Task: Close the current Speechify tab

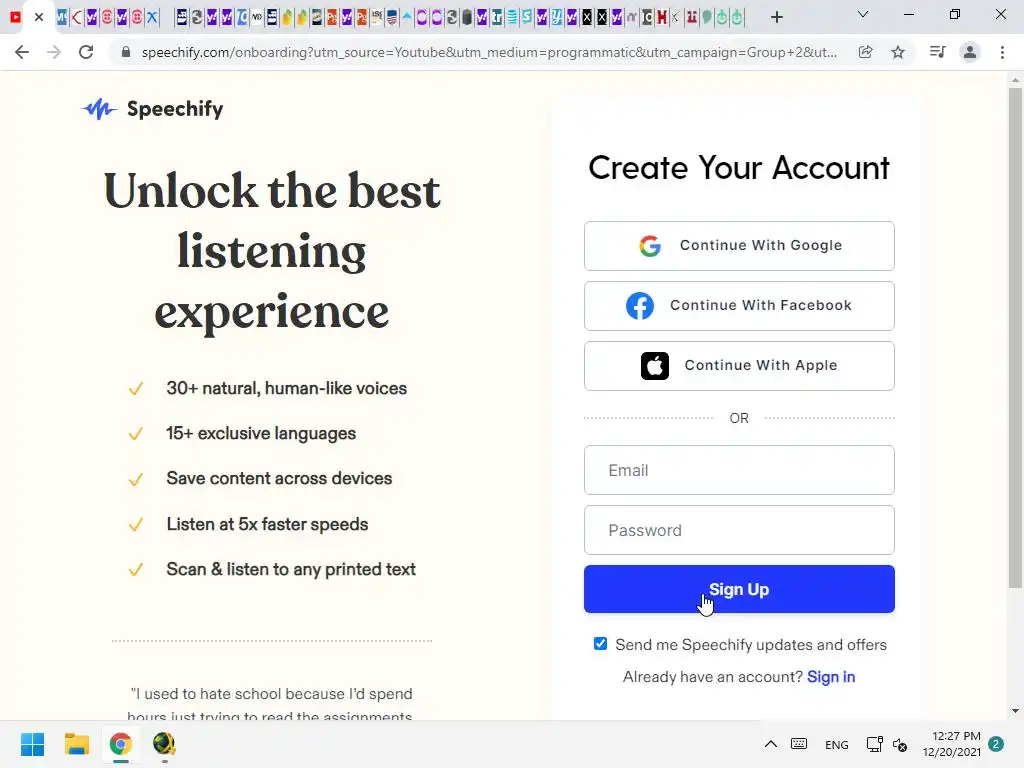Action: (39, 17)
